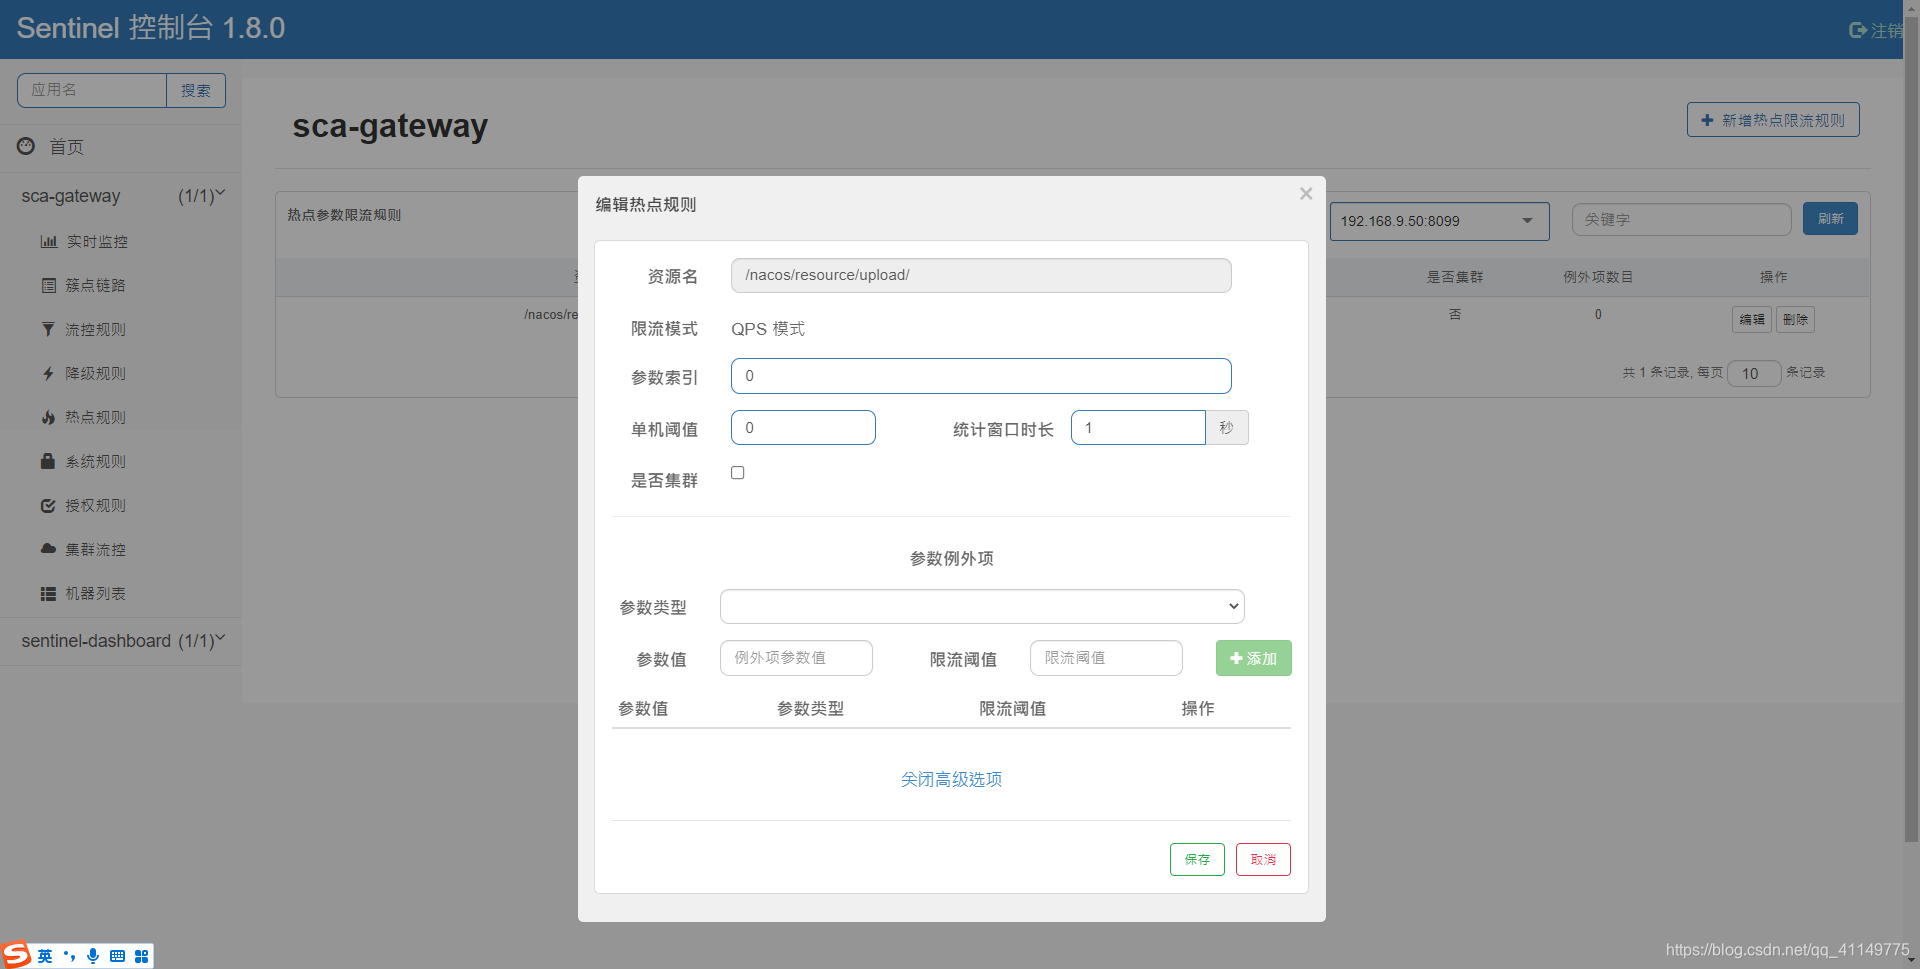1920x969 pixels.
Task: Open the 192.168.9.50:8099 machine dropdown
Action: tap(1439, 221)
